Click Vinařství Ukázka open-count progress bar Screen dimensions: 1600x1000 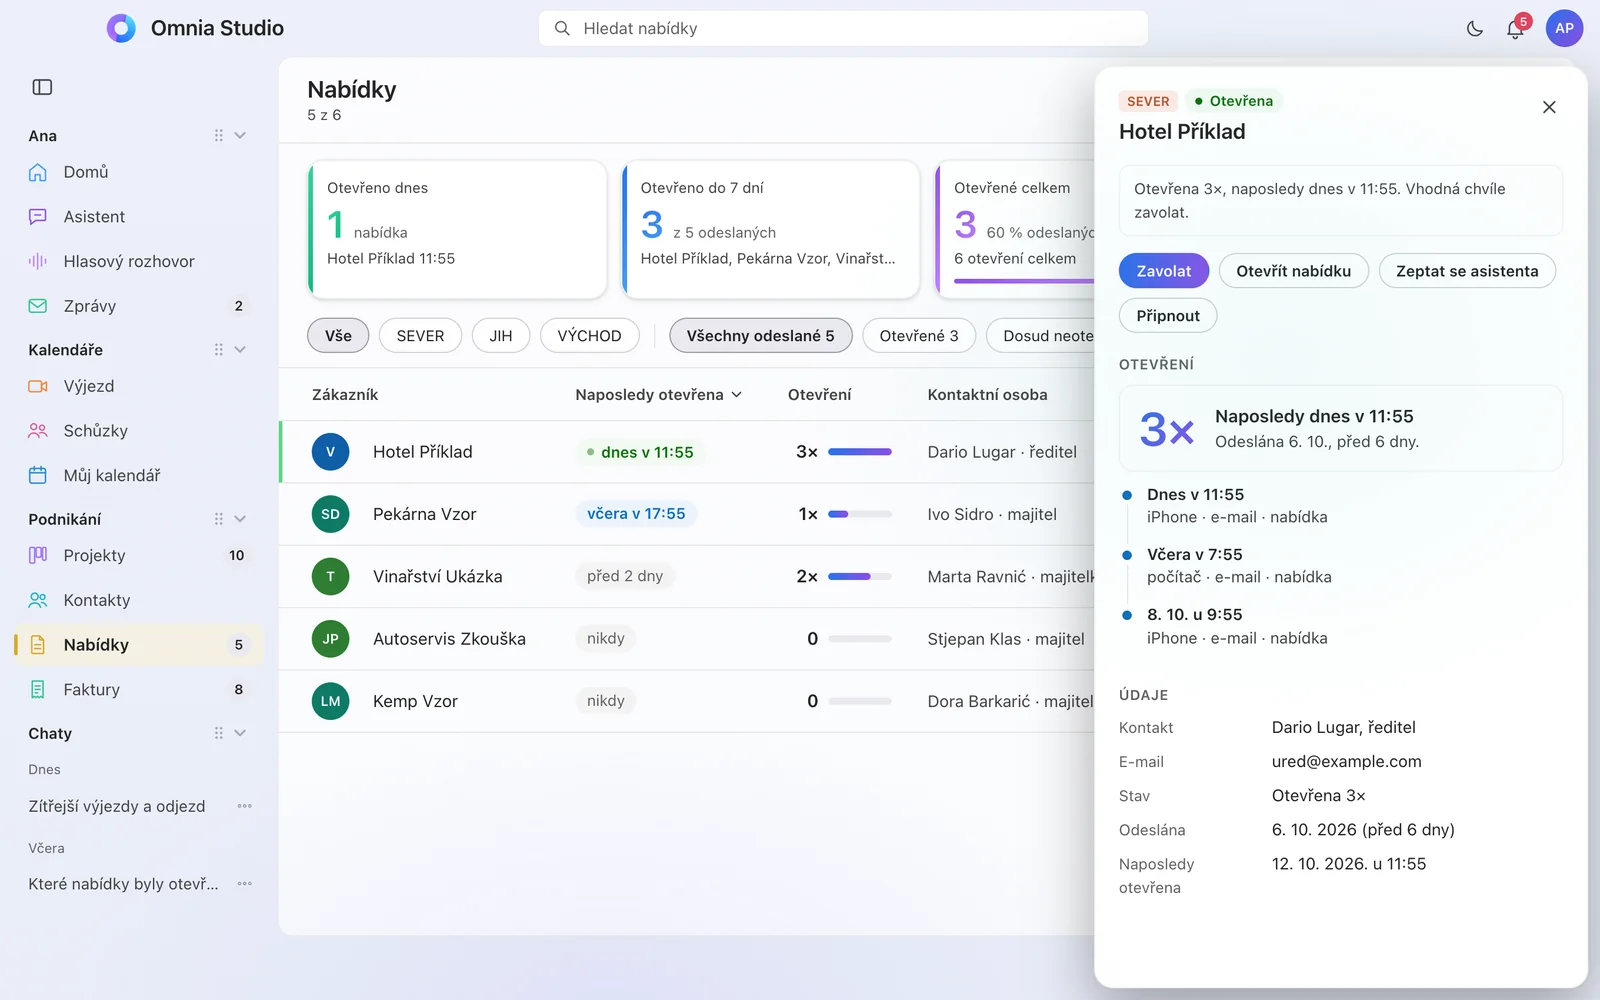click(860, 577)
